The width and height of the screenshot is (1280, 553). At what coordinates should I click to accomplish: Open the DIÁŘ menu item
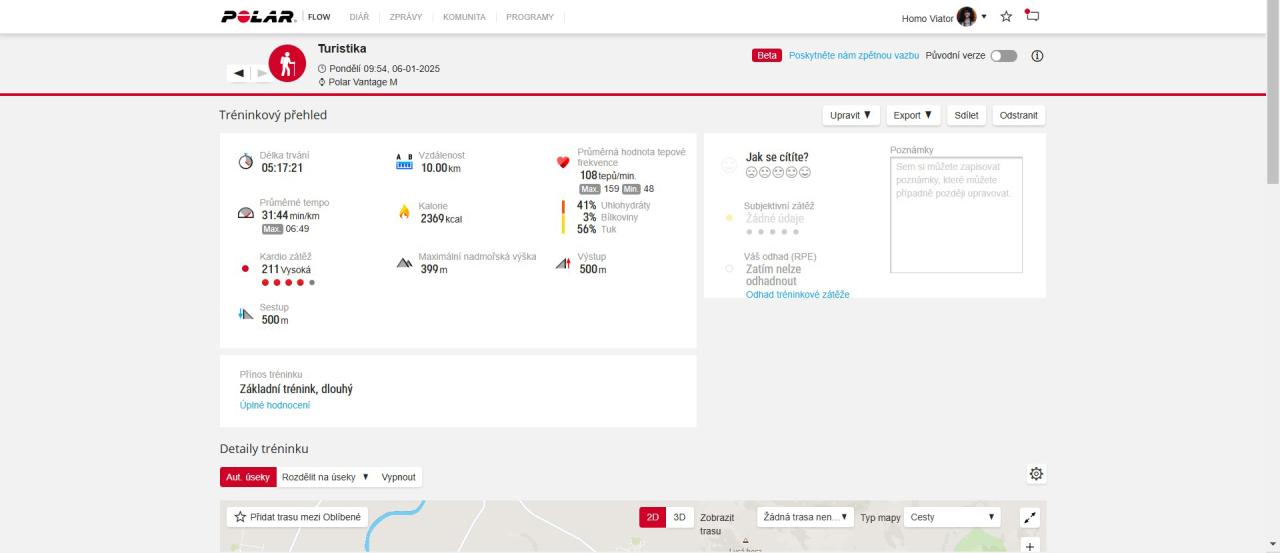coord(359,17)
